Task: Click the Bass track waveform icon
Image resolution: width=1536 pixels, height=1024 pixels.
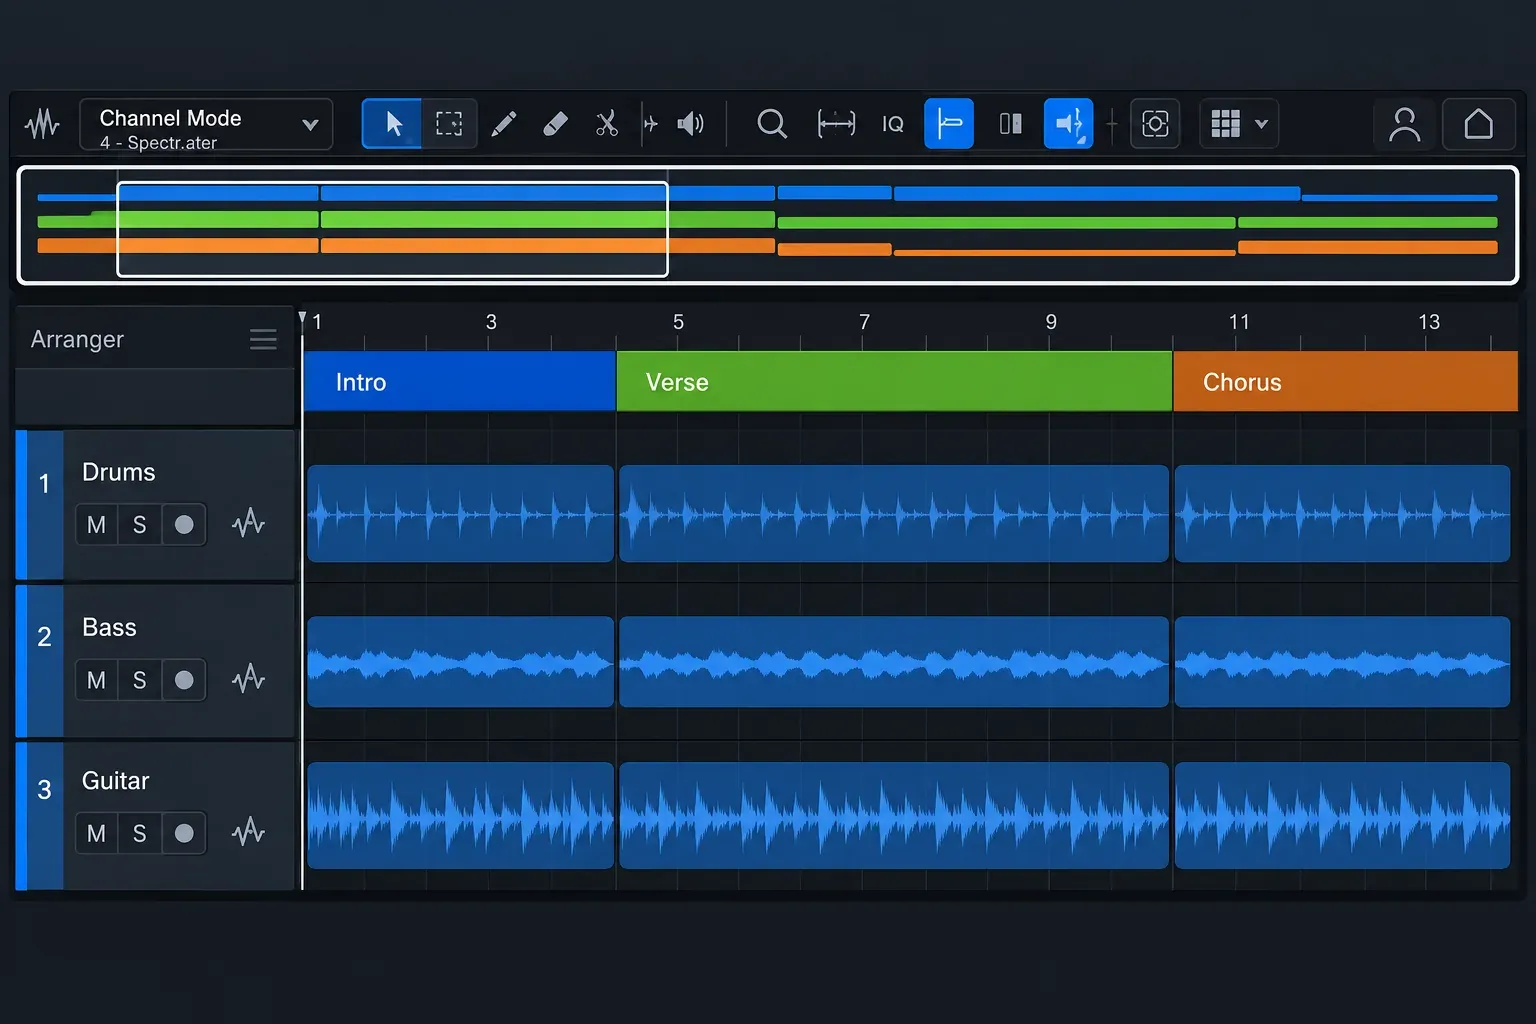Action: 248,679
